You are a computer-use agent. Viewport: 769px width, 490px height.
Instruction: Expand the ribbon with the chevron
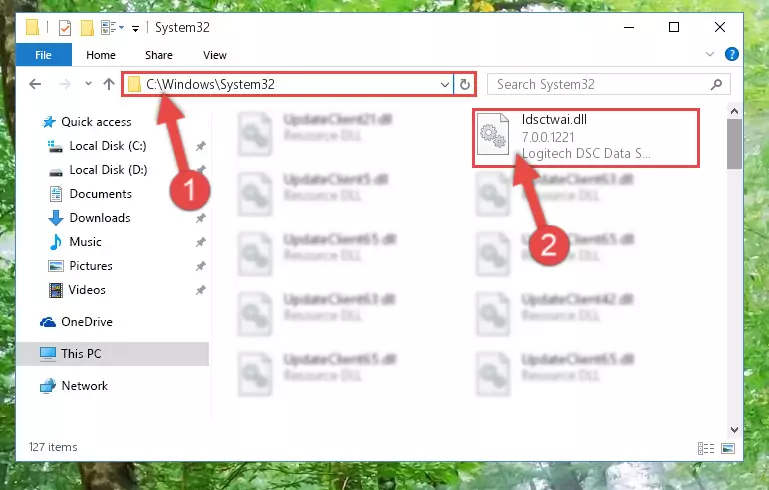pyautogui.click(x=710, y=54)
